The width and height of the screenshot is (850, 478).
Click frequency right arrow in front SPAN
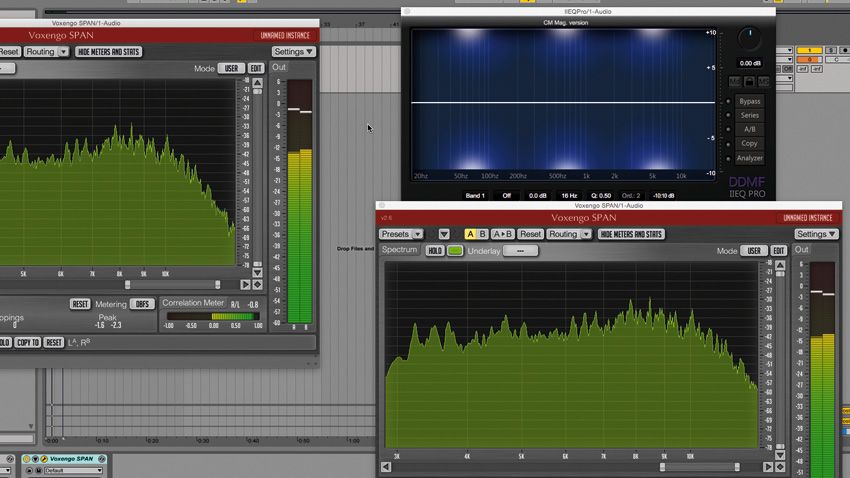point(768,467)
